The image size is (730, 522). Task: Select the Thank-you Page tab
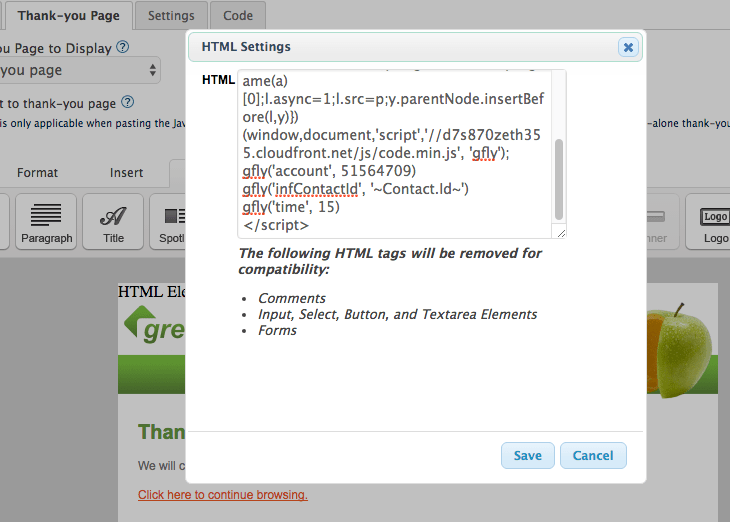point(68,15)
